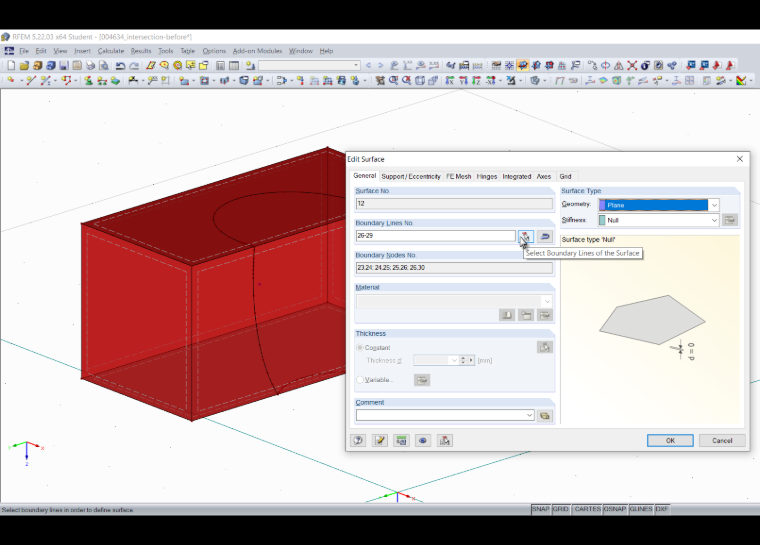This screenshot has width=760, height=545.
Task: Switch to the Axes tab
Action: [544, 176]
